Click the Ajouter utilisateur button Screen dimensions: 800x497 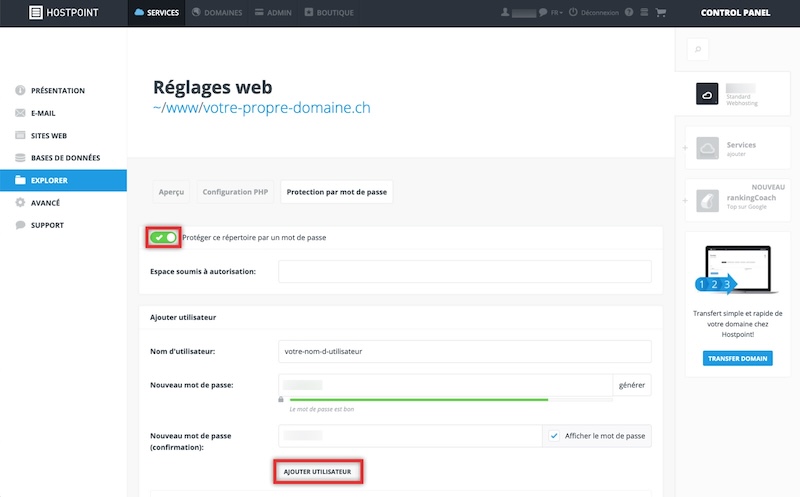[317, 471]
